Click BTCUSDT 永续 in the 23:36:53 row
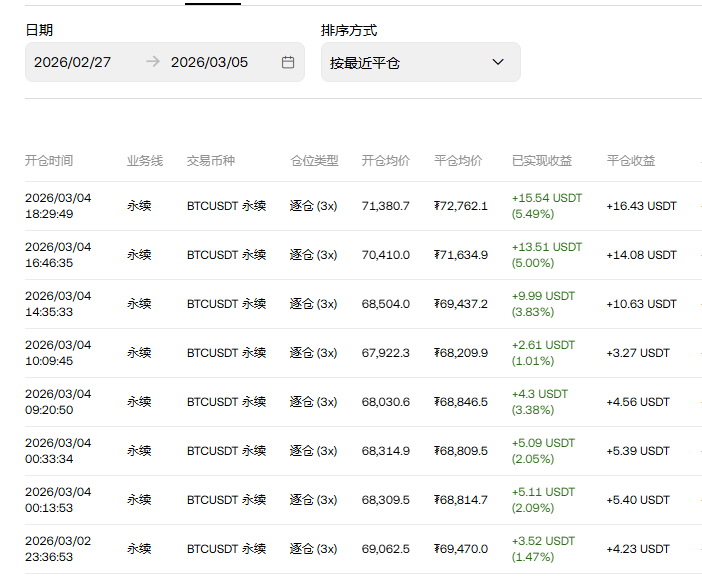The height and width of the screenshot is (581, 702). (227, 549)
